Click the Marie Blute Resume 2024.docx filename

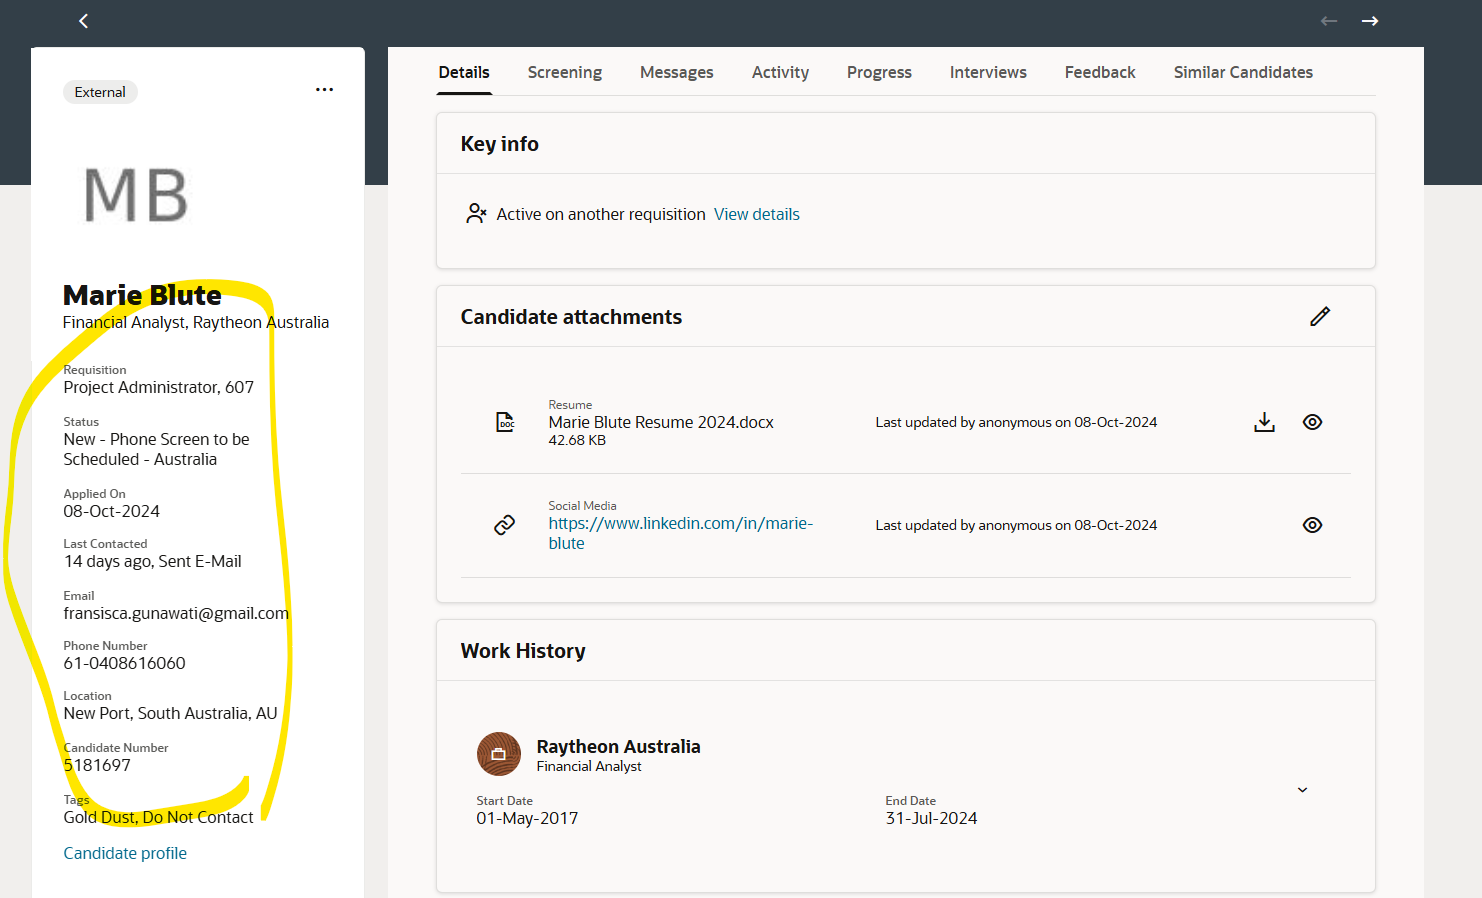[661, 422]
